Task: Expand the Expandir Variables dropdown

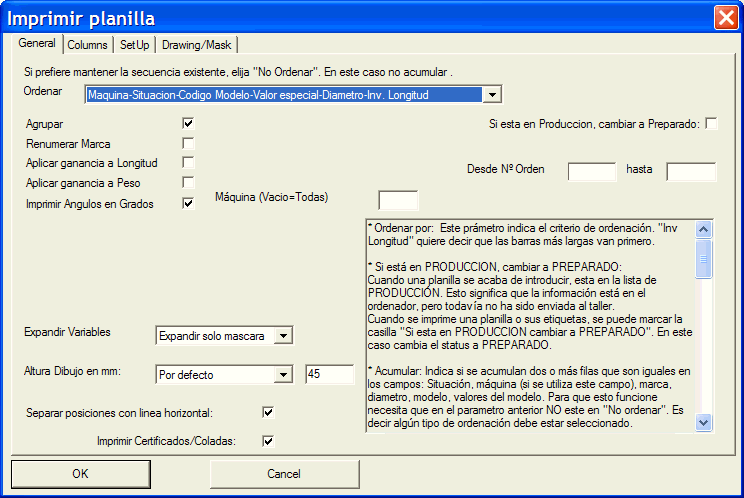Action: (283, 335)
